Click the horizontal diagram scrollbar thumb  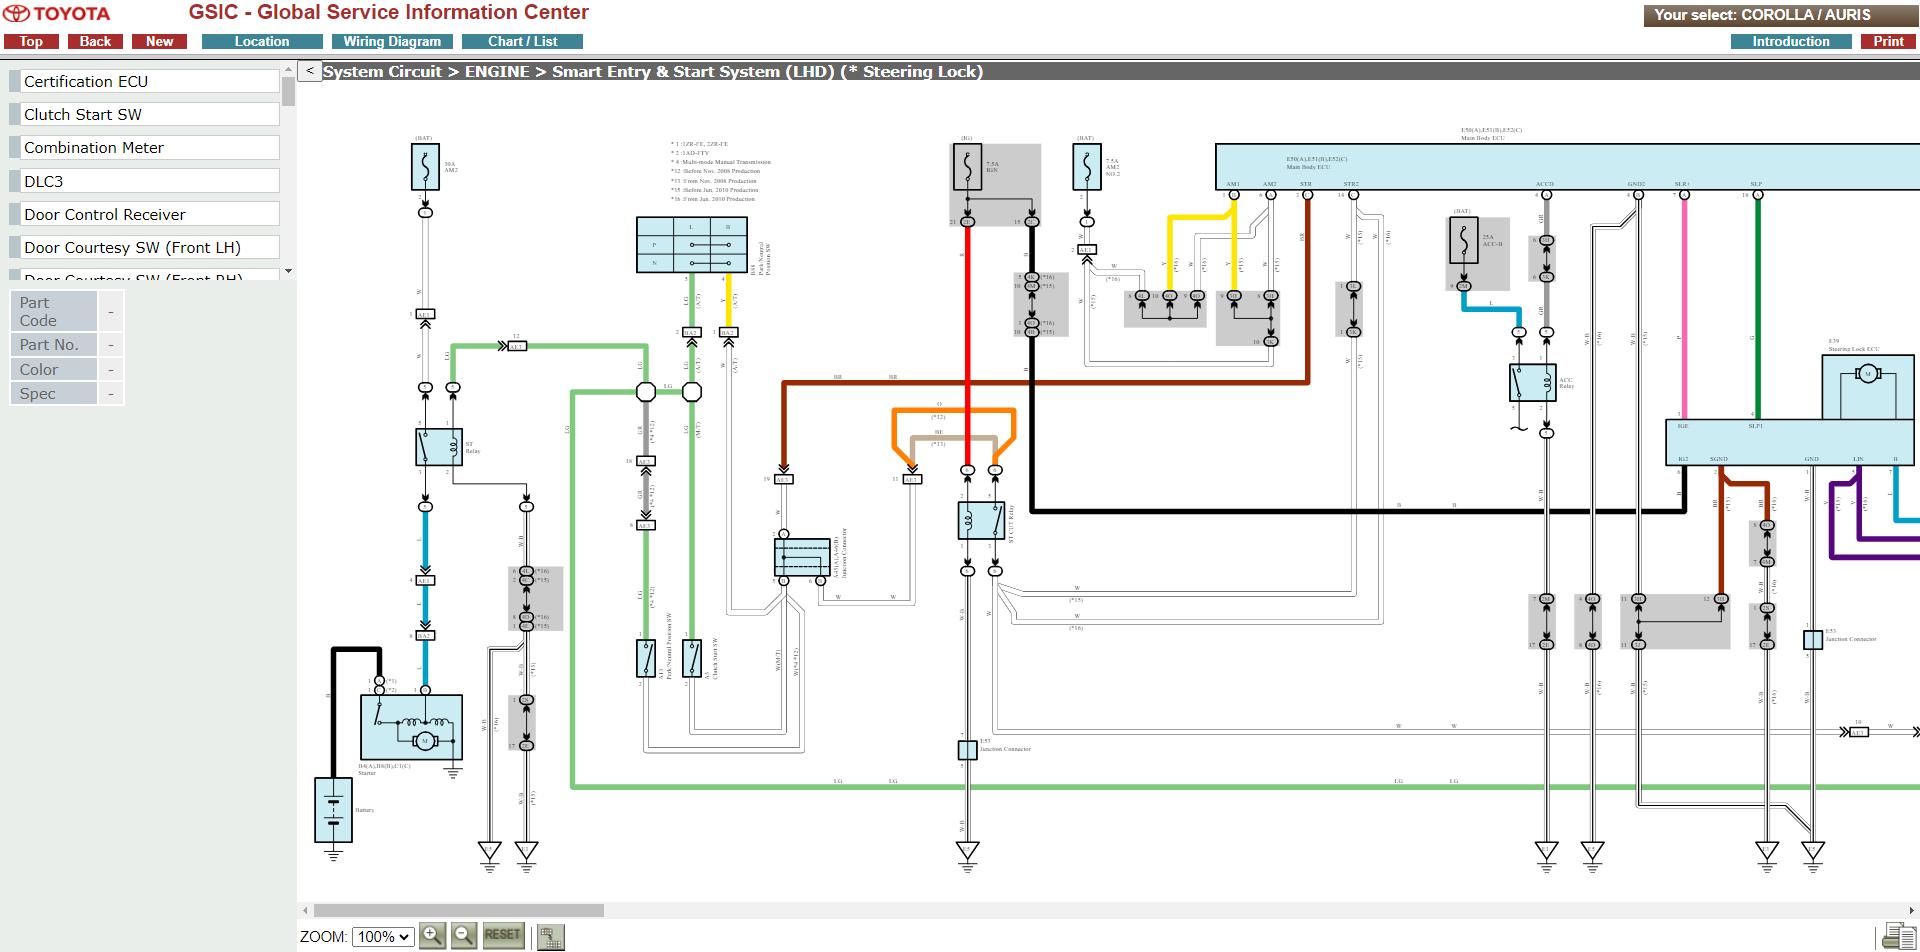[x=459, y=911]
